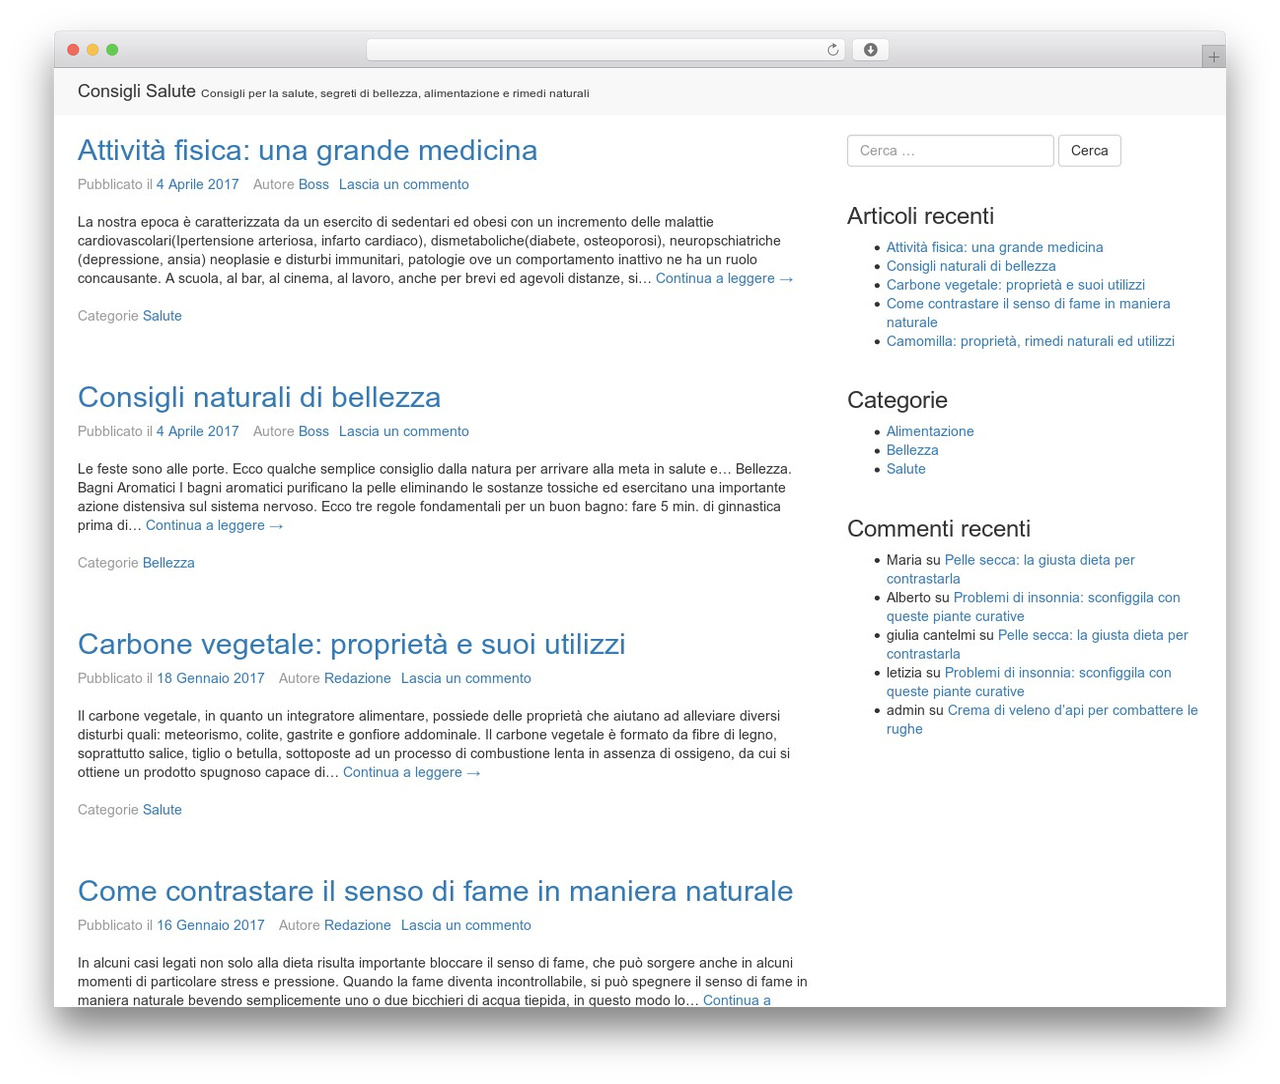Viewport: 1280px width, 1084px height.
Task: Click date 4 Aprile 2017 under Attività fisica
Action: [197, 184]
